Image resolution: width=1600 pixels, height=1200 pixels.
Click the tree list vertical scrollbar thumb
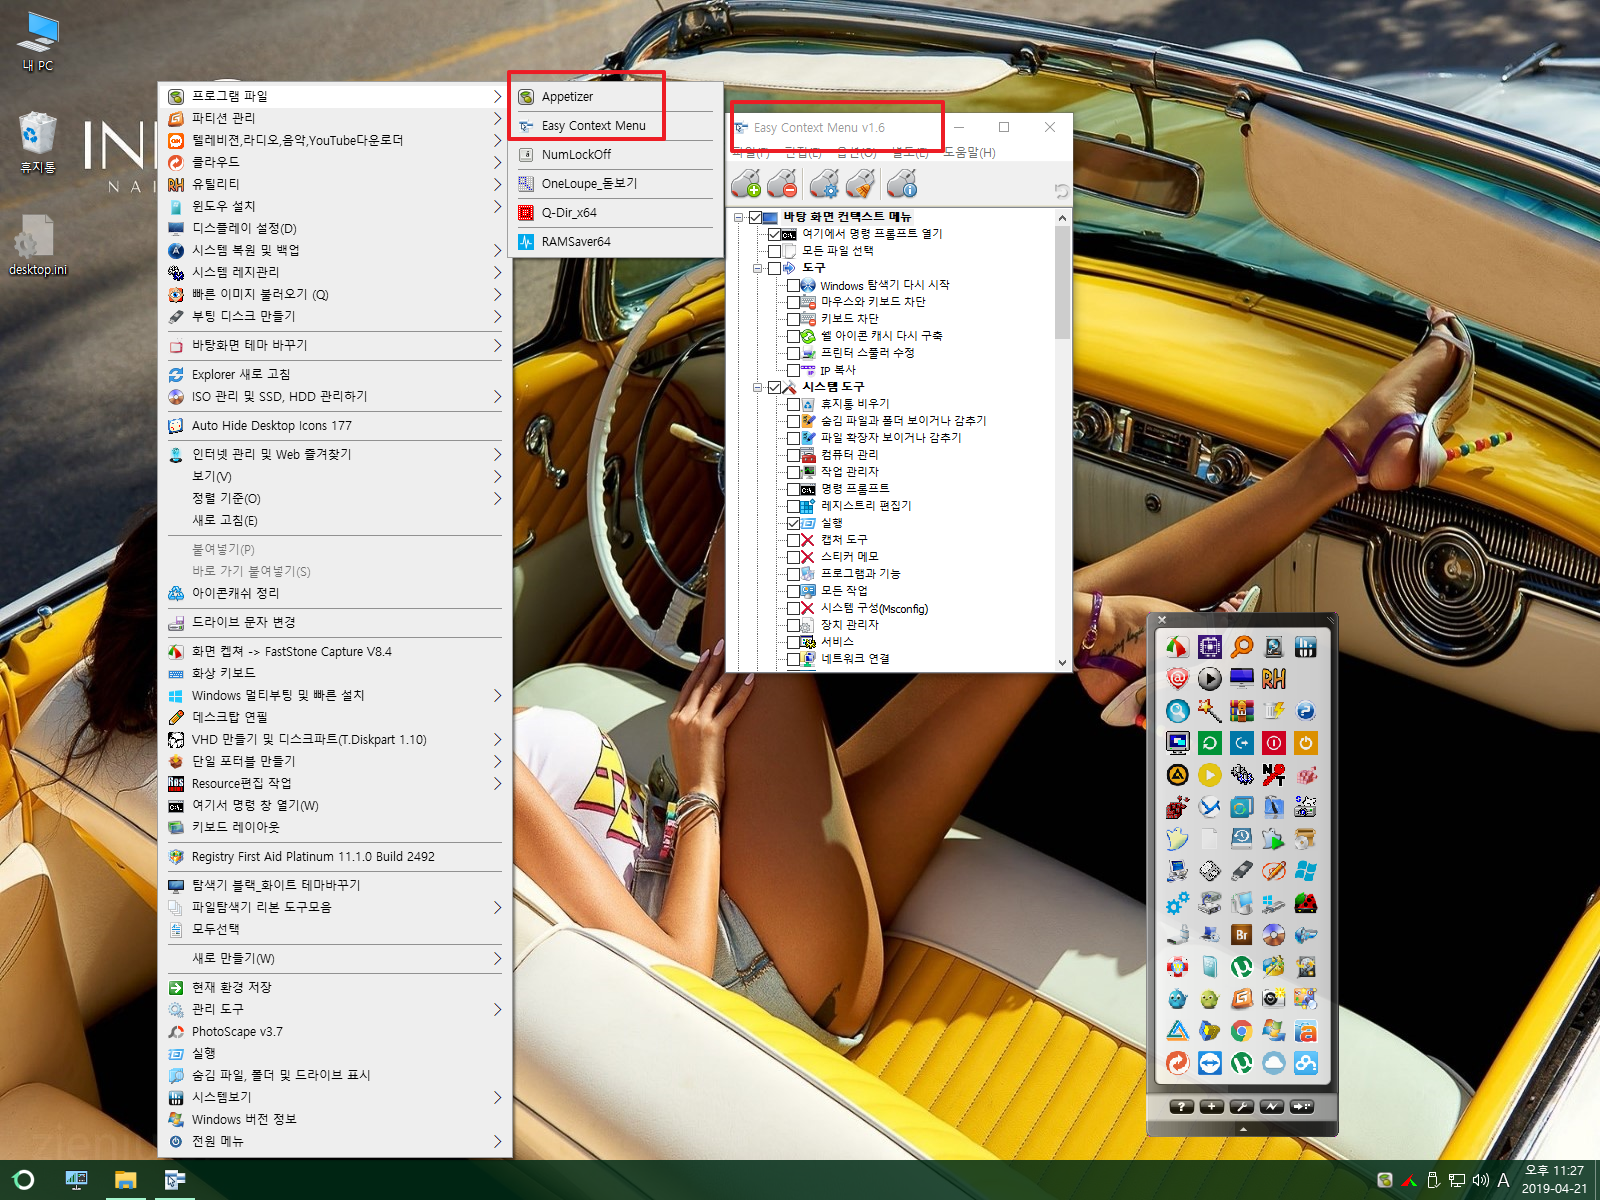click(1062, 283)
